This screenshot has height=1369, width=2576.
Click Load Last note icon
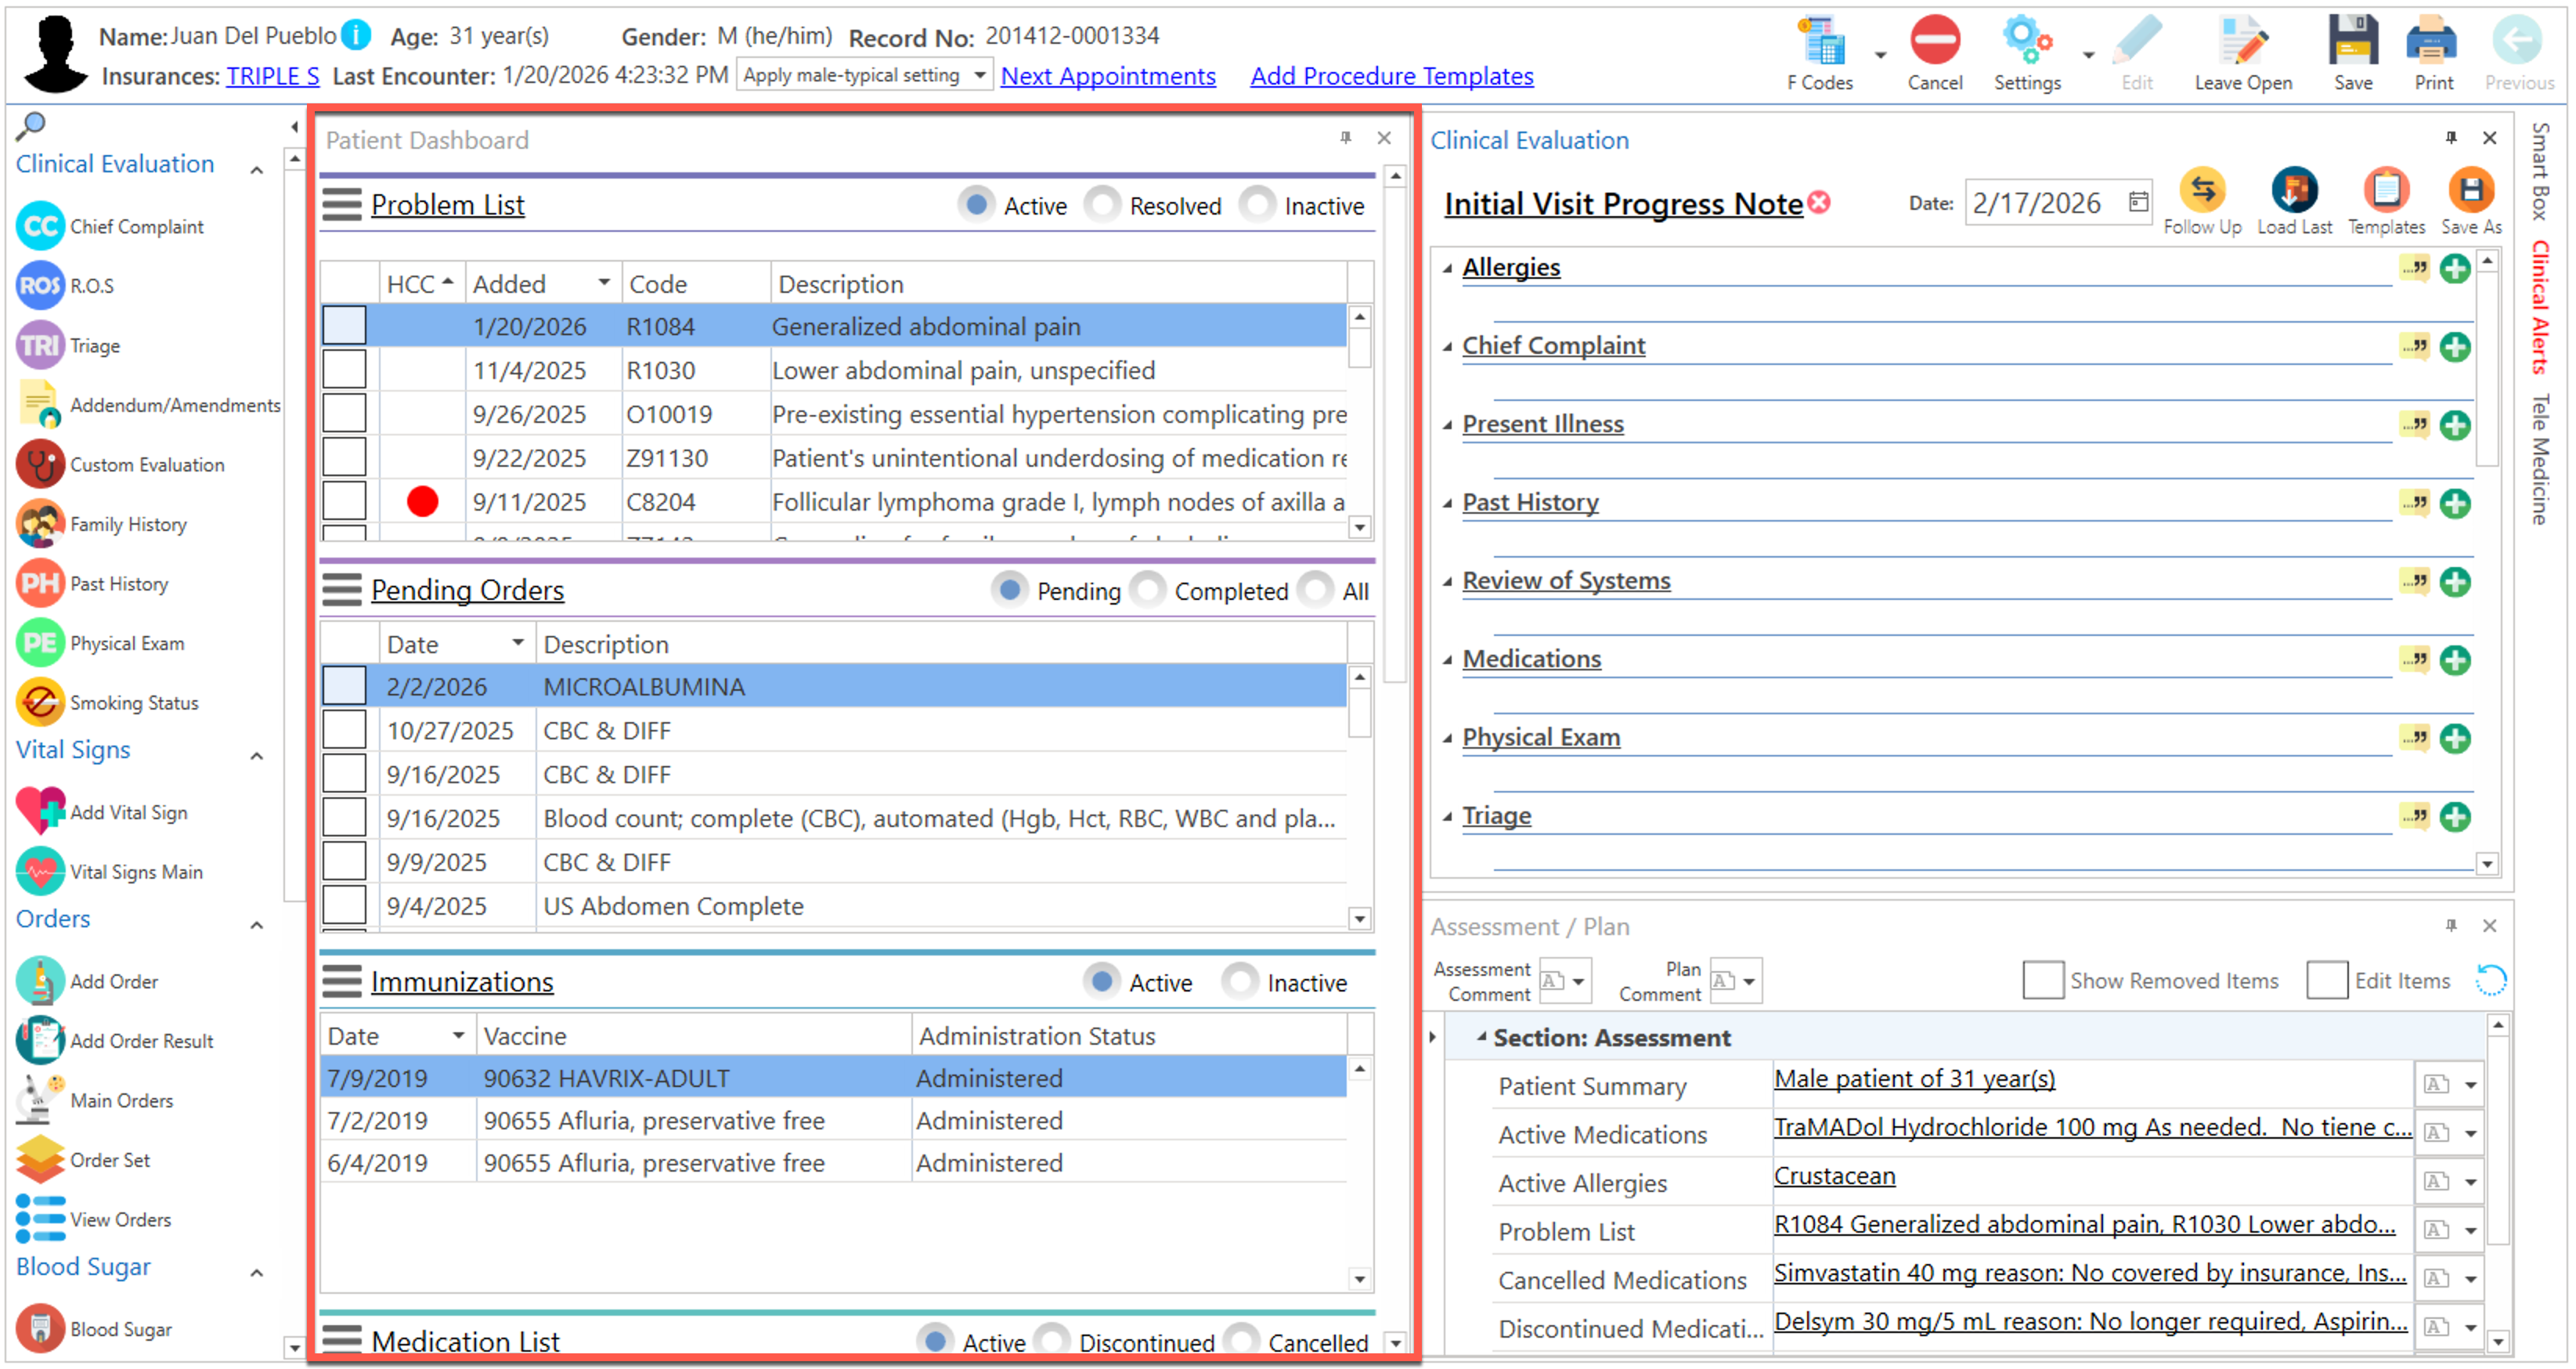tap(2293, 191)
